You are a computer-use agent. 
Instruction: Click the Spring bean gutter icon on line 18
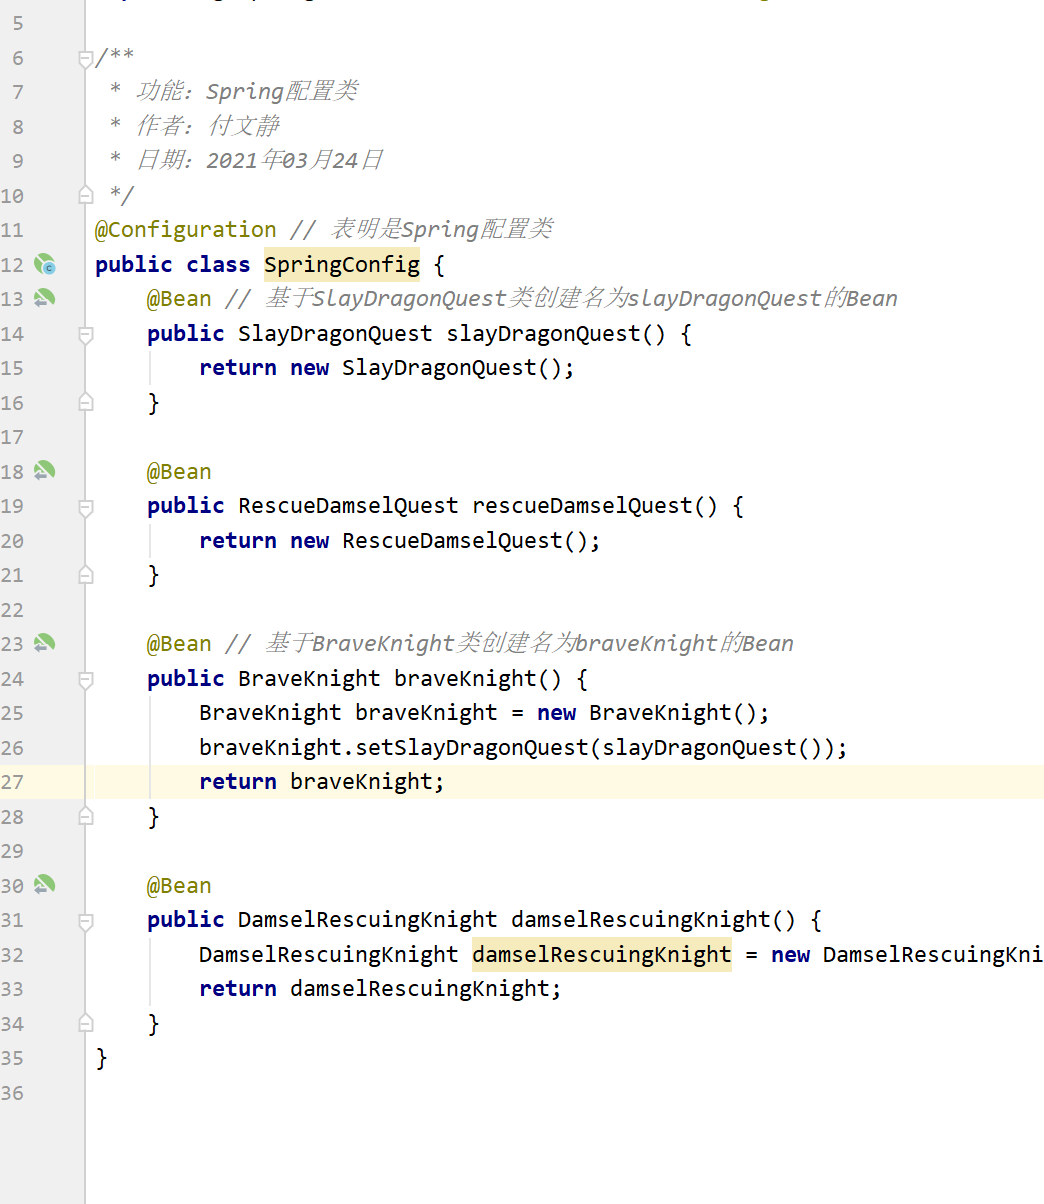[44, 471]
